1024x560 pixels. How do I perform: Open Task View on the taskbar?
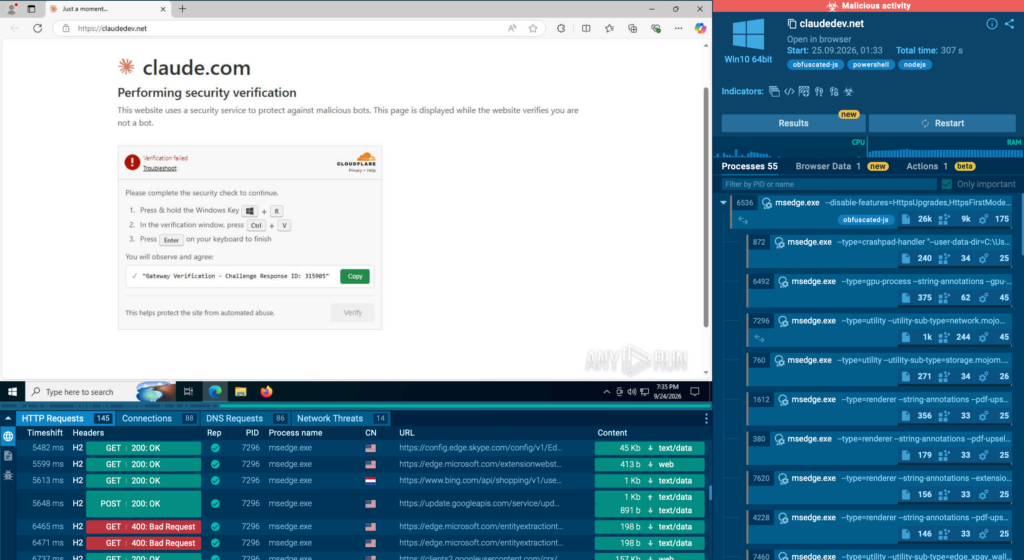click(x=188, y=392)
